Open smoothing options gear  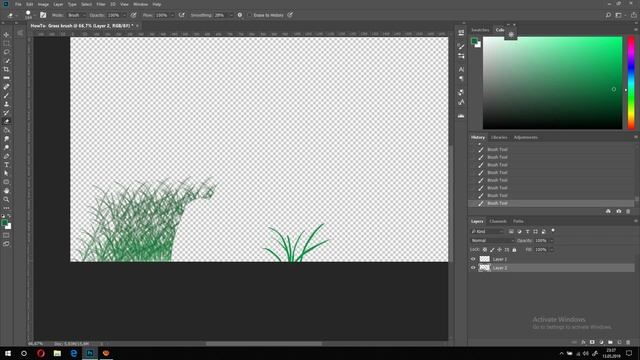pos(240,15)
